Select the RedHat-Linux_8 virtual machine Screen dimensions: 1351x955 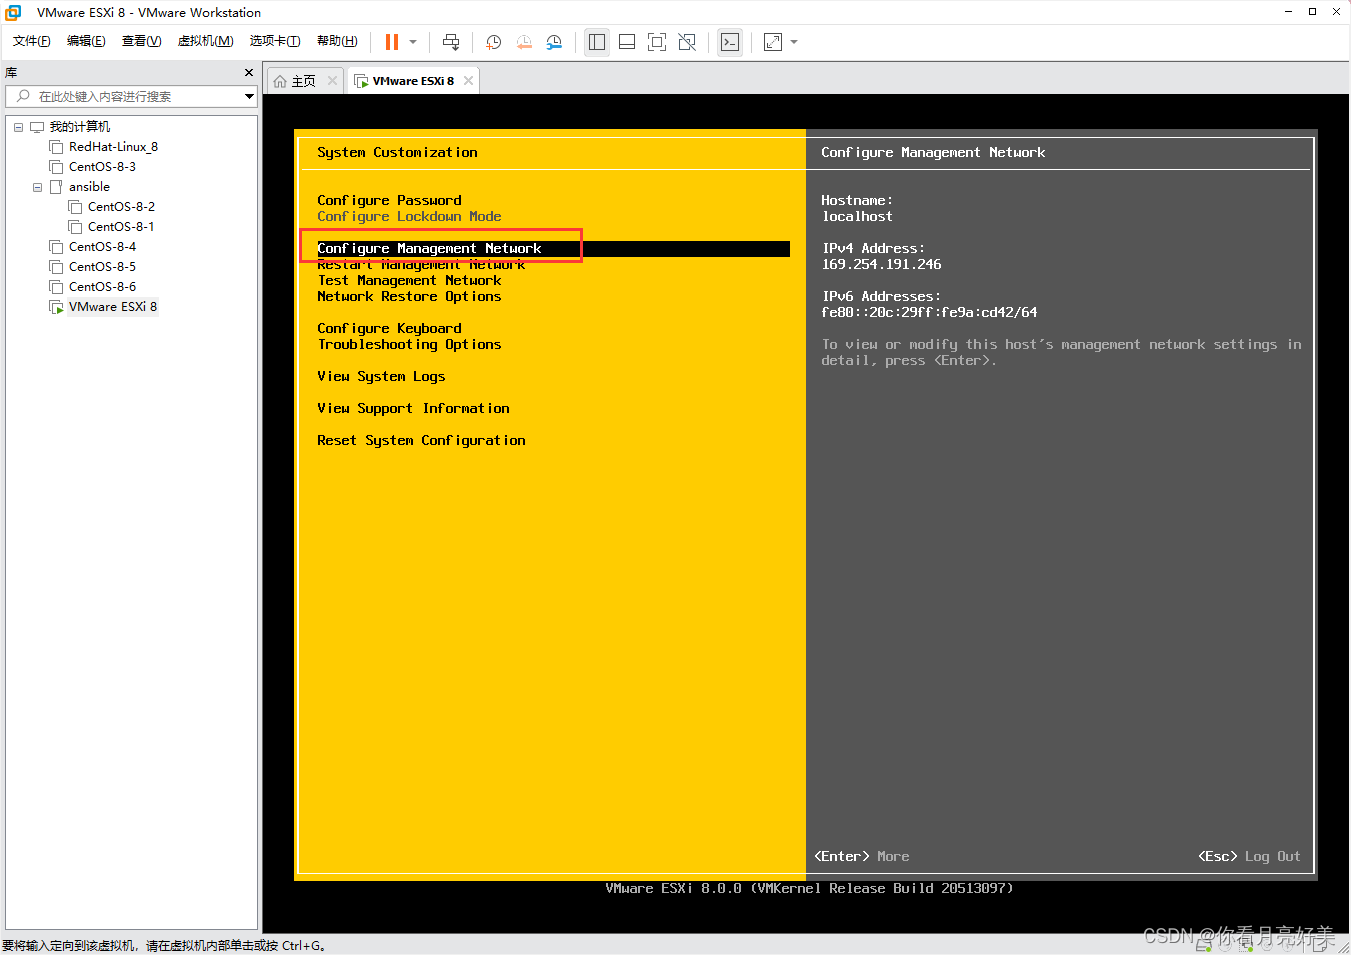click(113, 147)
